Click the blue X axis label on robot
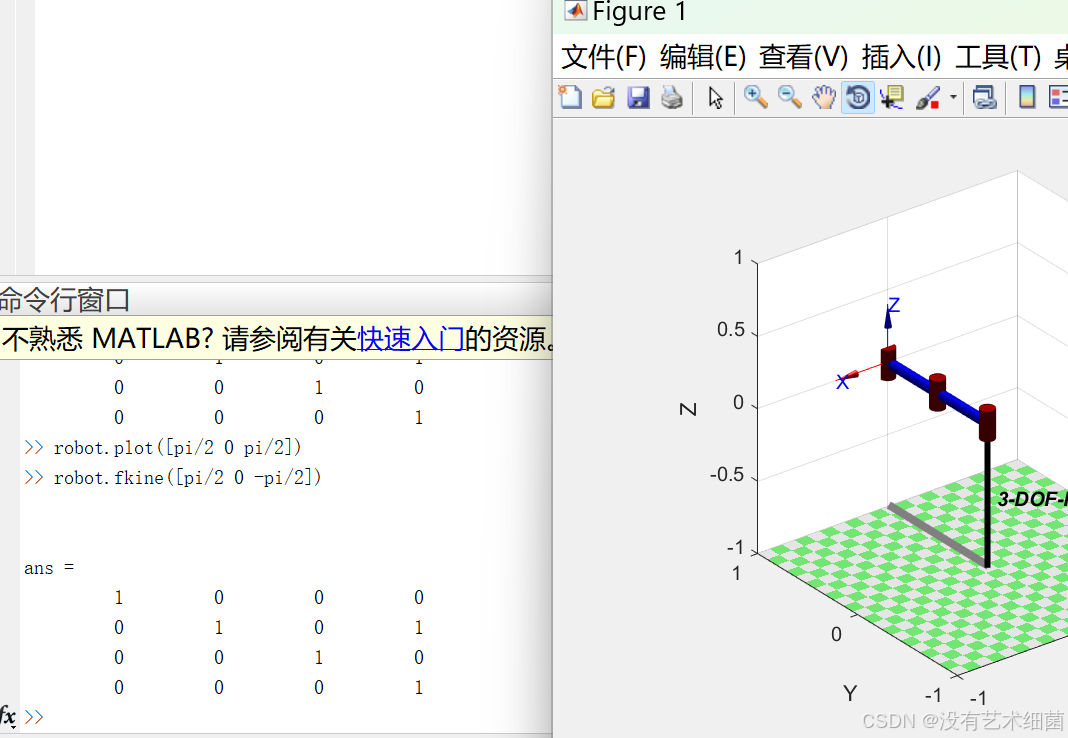This screenshot has height=738, width=1068. click(x=843, y=382)
